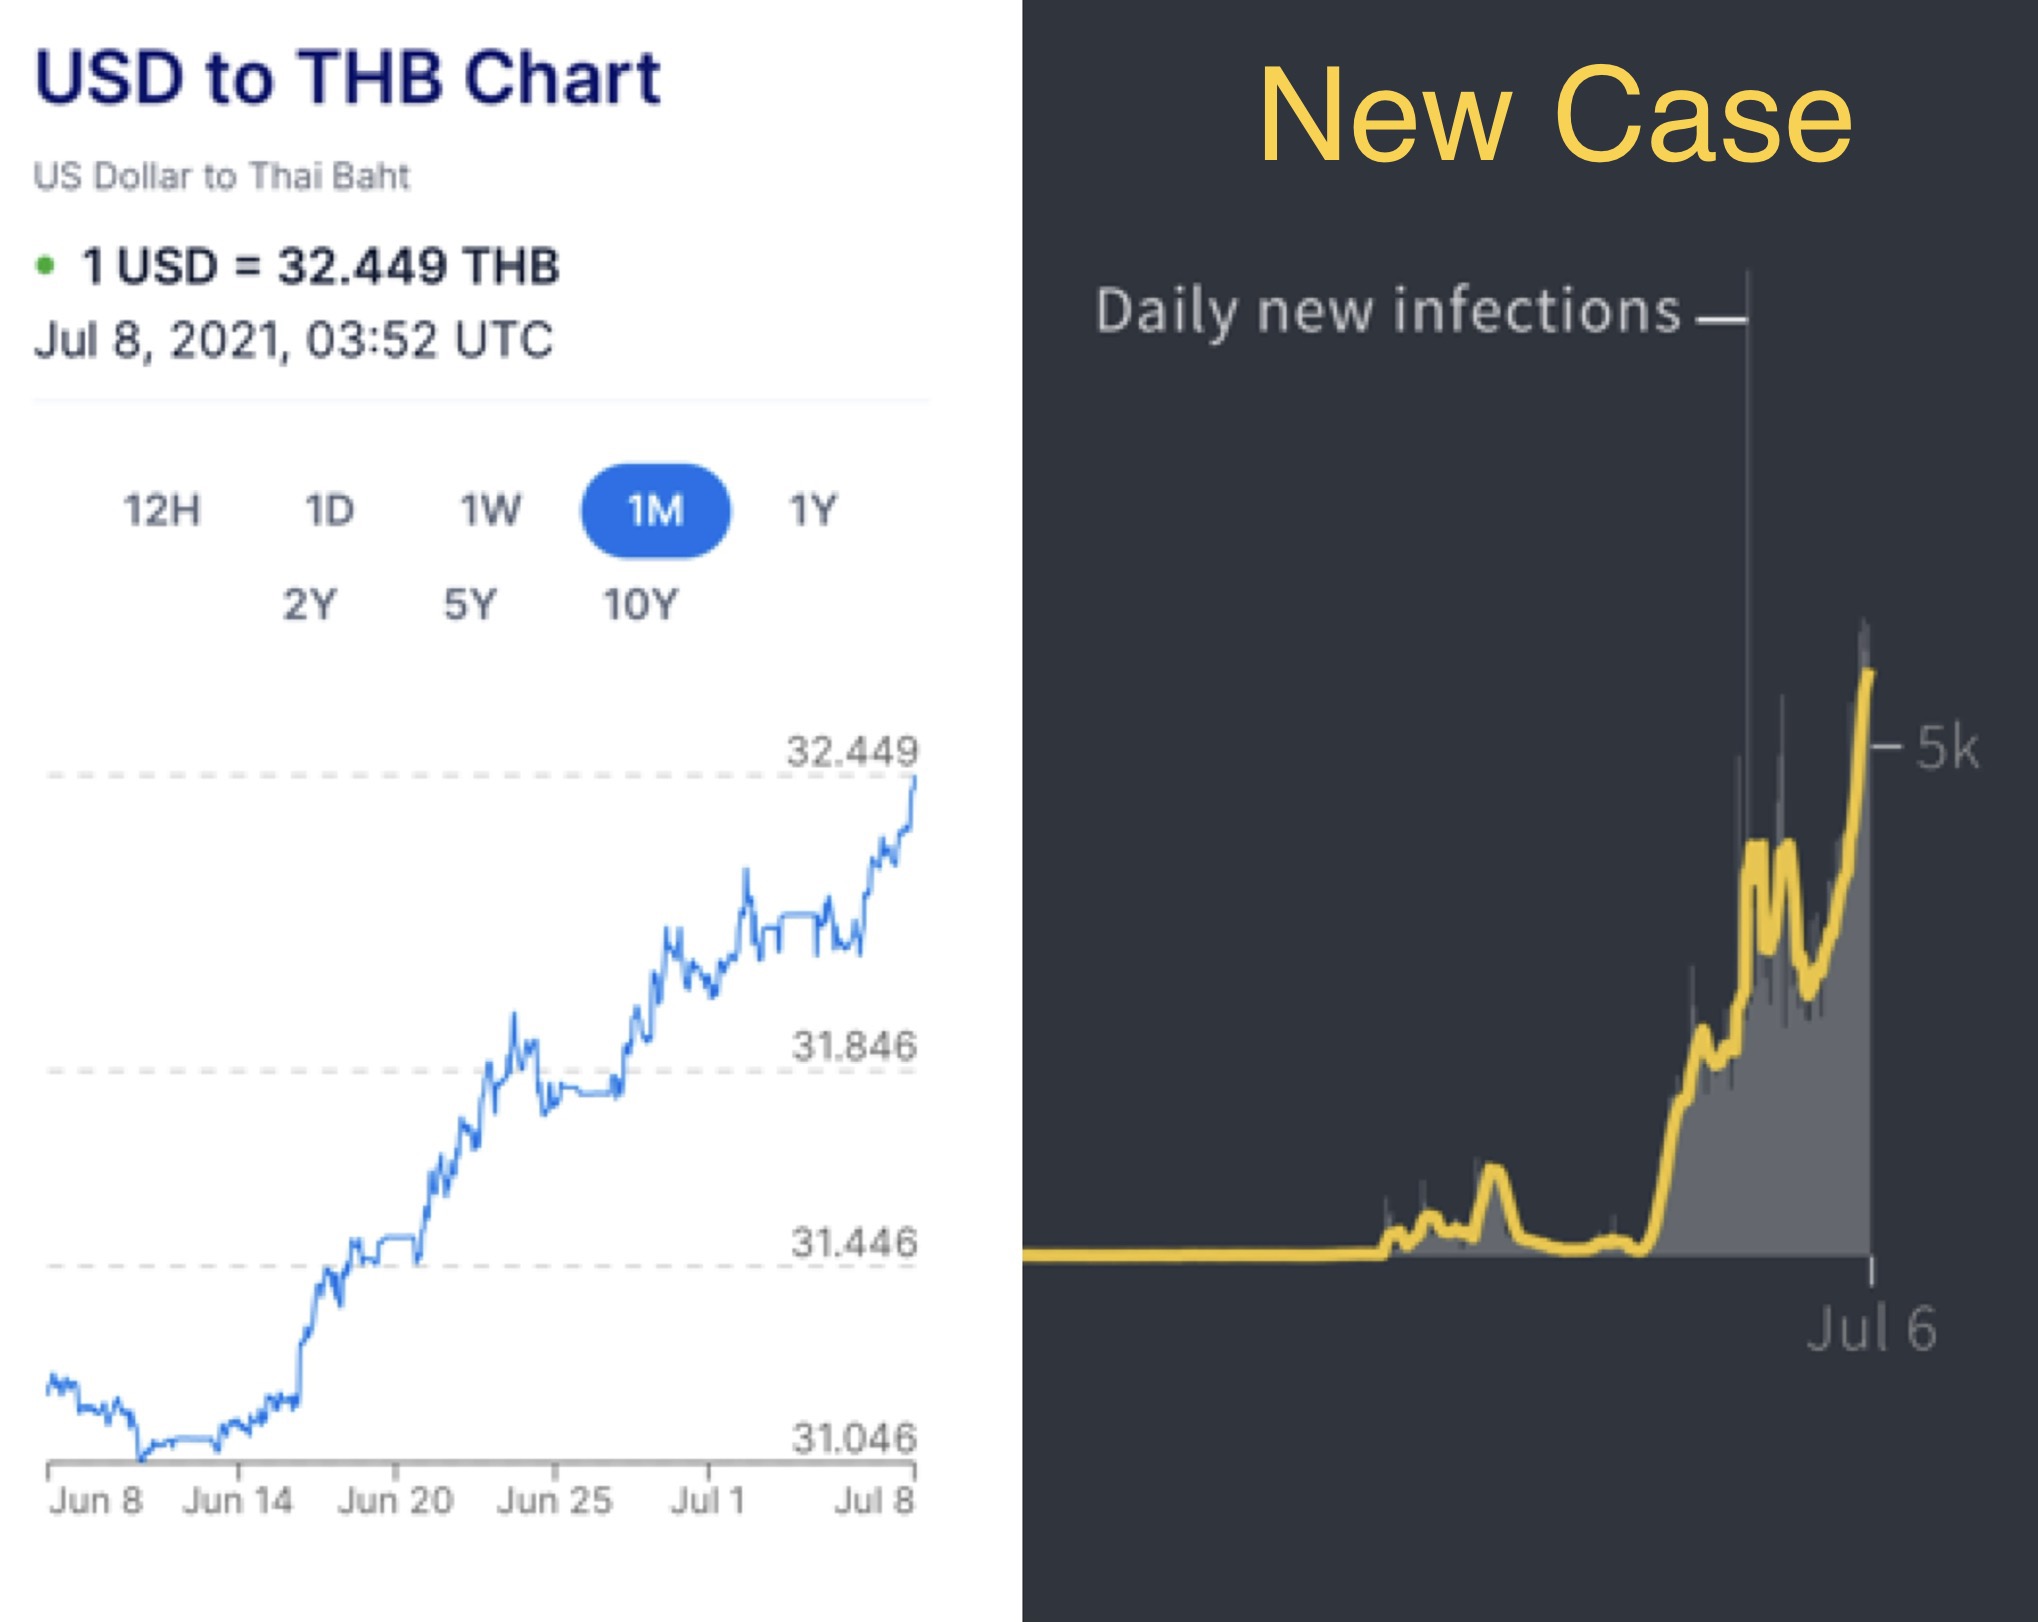The width and height of the screenshot is (2038, 1622).
Task: Select the 1Y time range
Action: (x=812, y=511)
